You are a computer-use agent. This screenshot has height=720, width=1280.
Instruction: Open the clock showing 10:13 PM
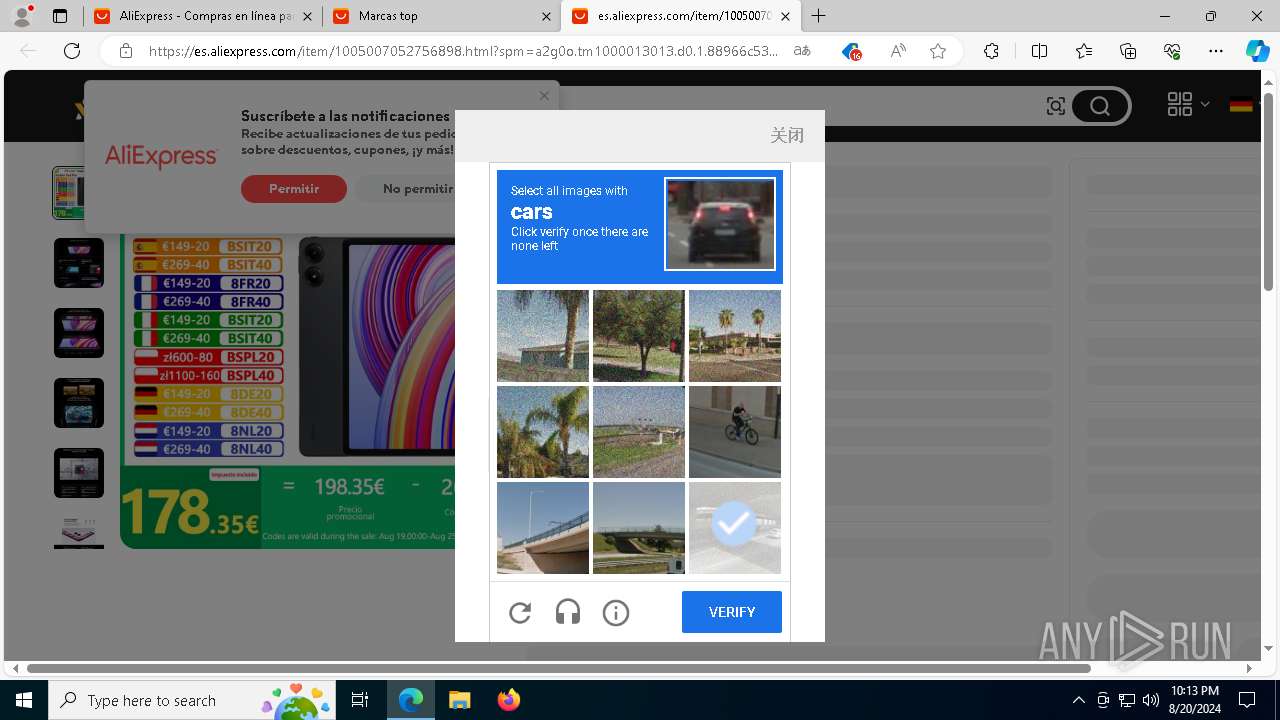pyautogui.click(x=1195, y=700)
